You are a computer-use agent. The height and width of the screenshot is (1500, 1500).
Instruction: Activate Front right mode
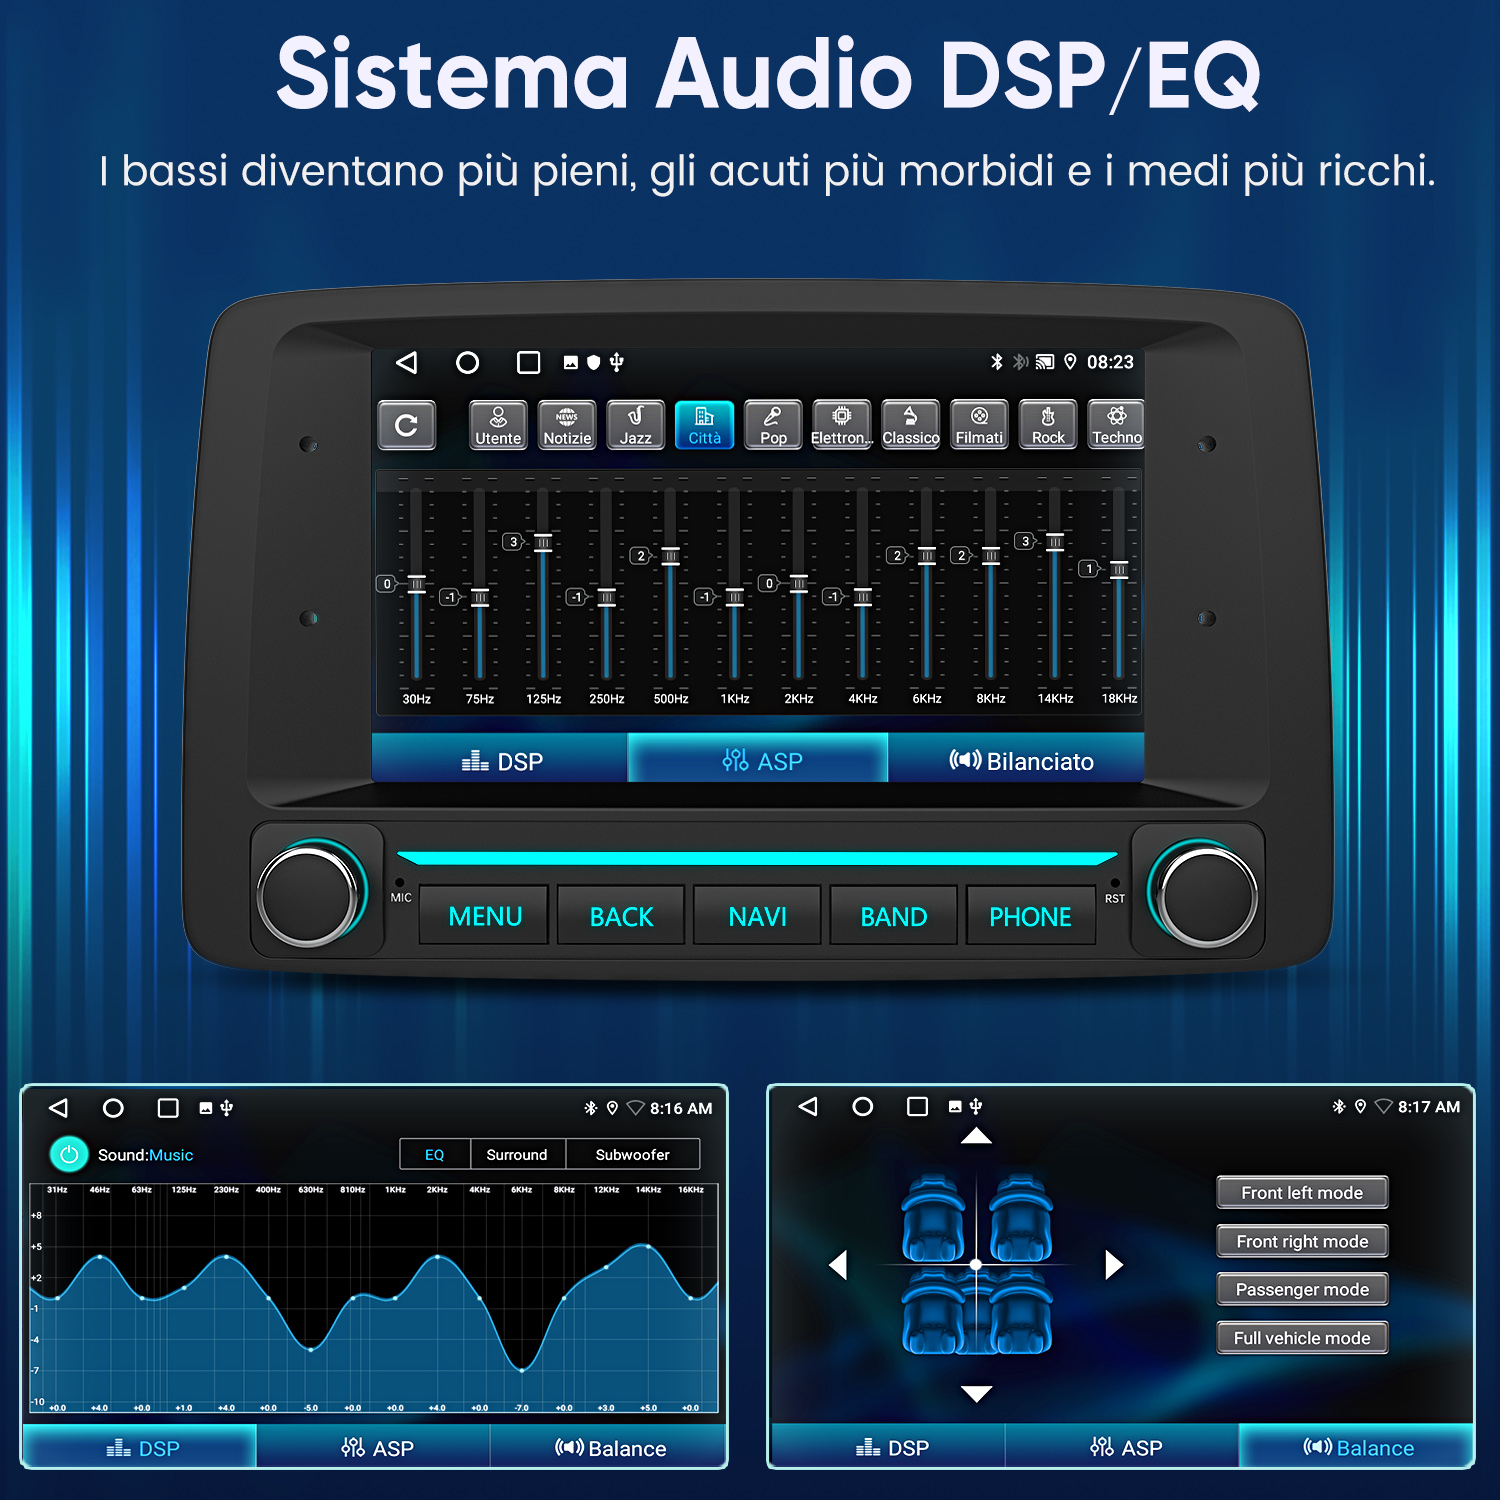(1302, 1241)
